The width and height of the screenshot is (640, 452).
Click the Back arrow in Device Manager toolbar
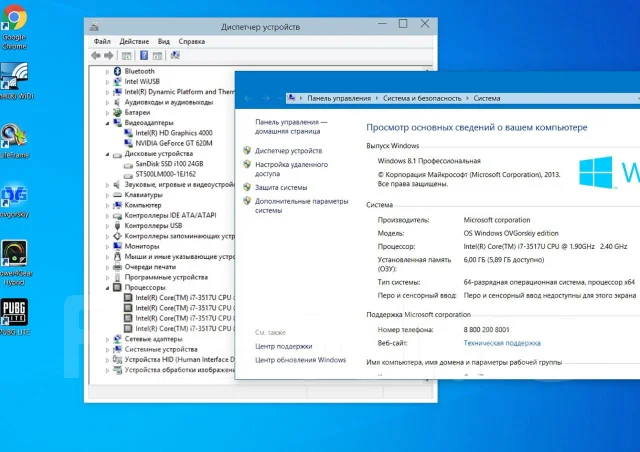tap(96, 56)
